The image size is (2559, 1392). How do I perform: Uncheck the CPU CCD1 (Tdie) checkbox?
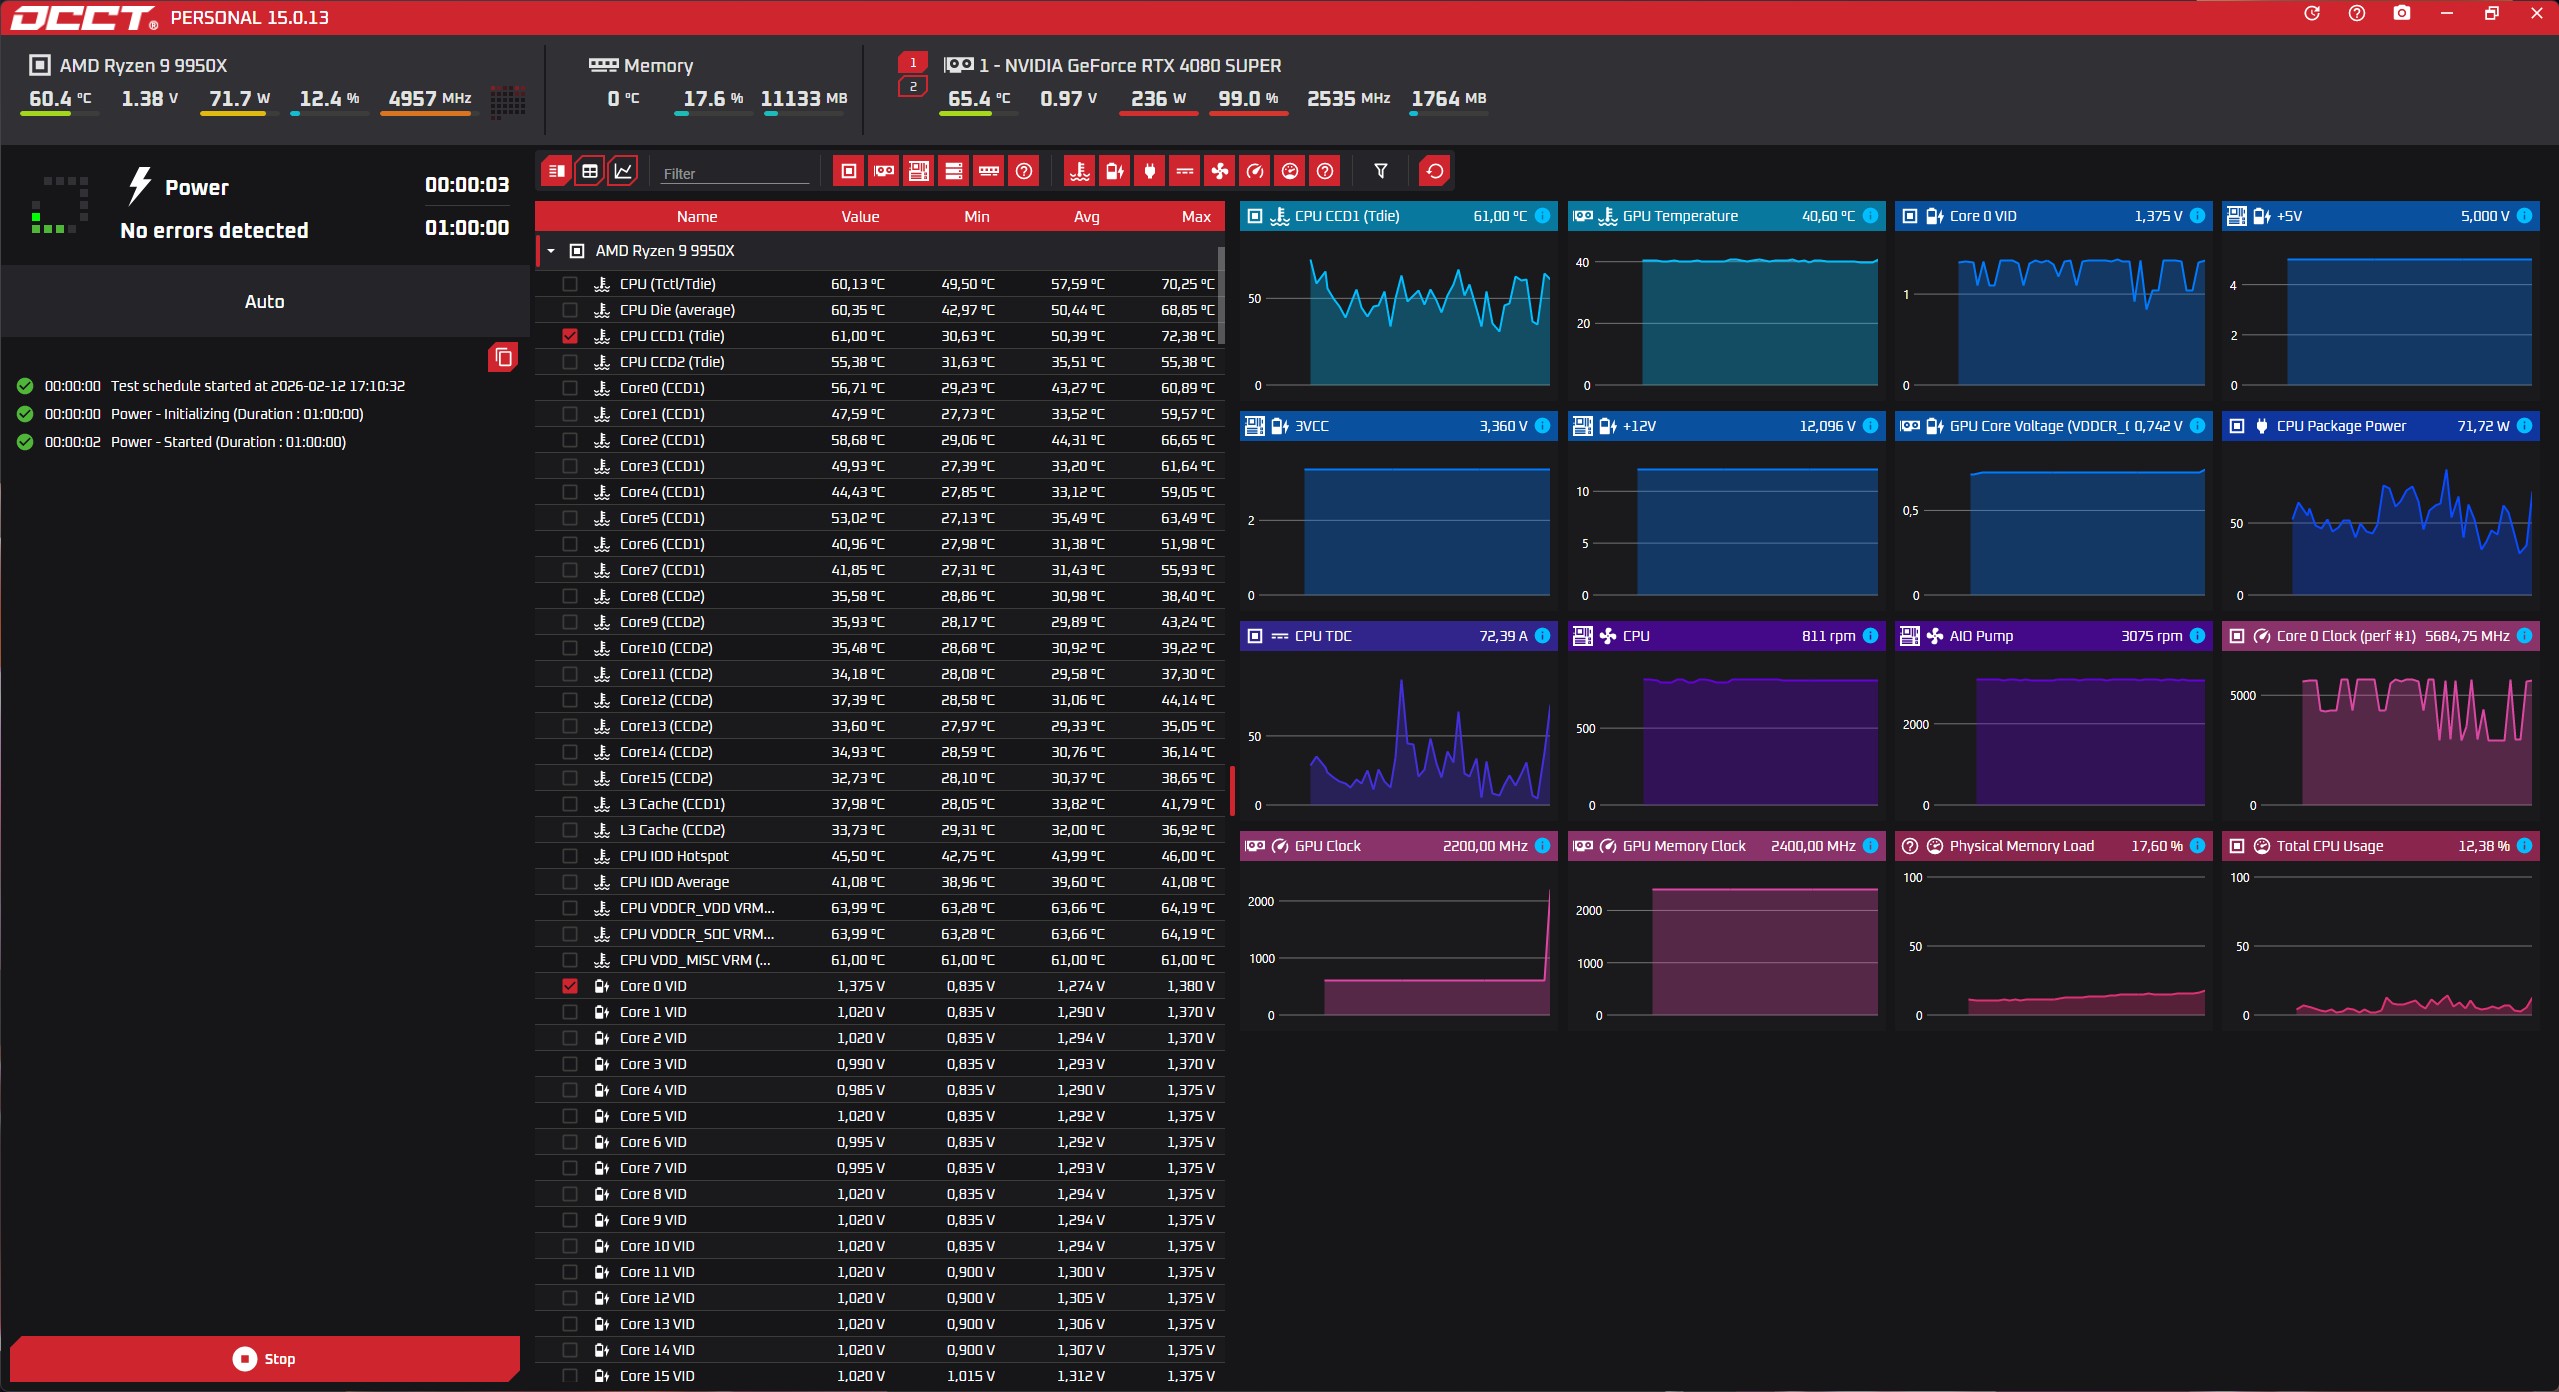[570, 336]
